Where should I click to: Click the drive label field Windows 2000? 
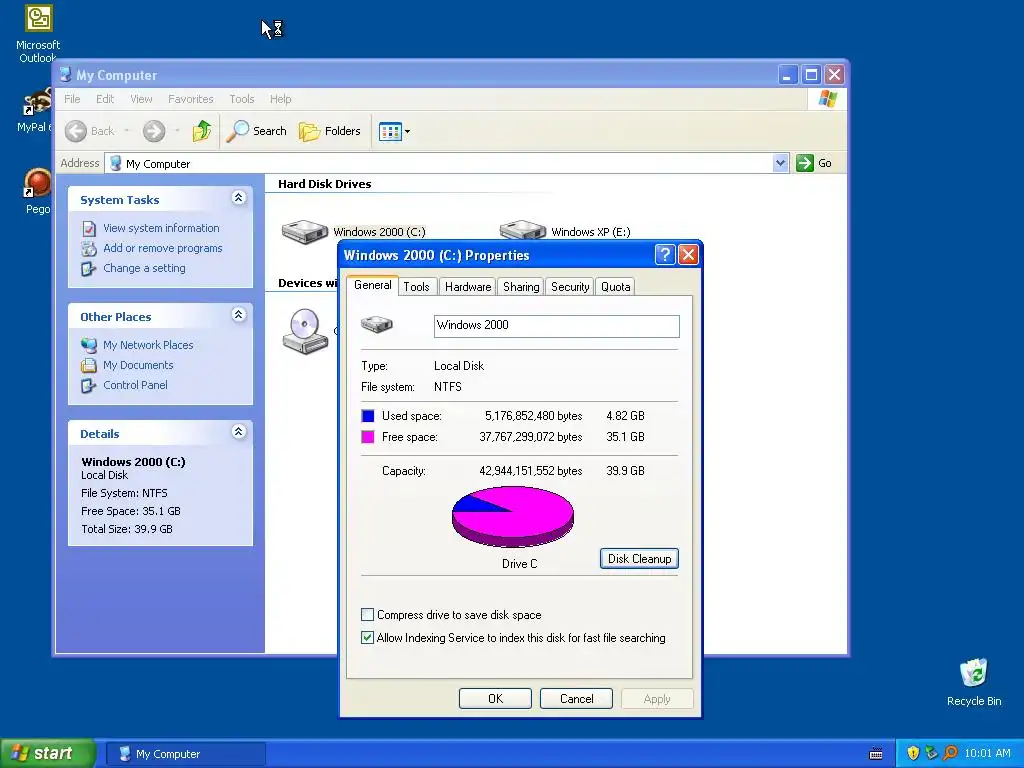pyautogui.click(x=556, y=326)
